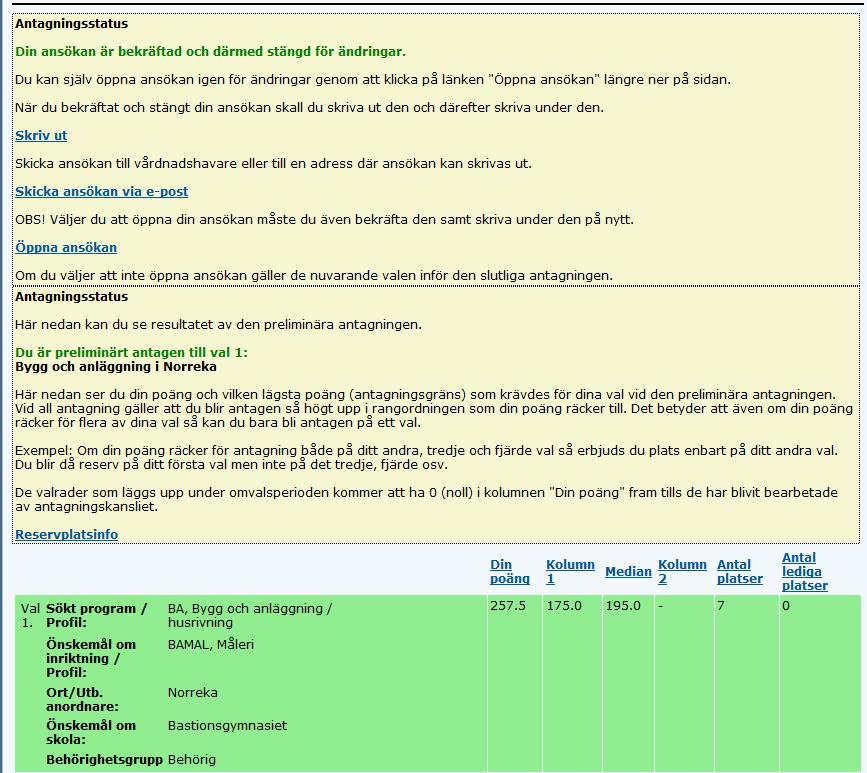Click 'Bygg och anläggning i Norreka' heading
Viewport: 867px width, 773px height.
click(116, 367)
